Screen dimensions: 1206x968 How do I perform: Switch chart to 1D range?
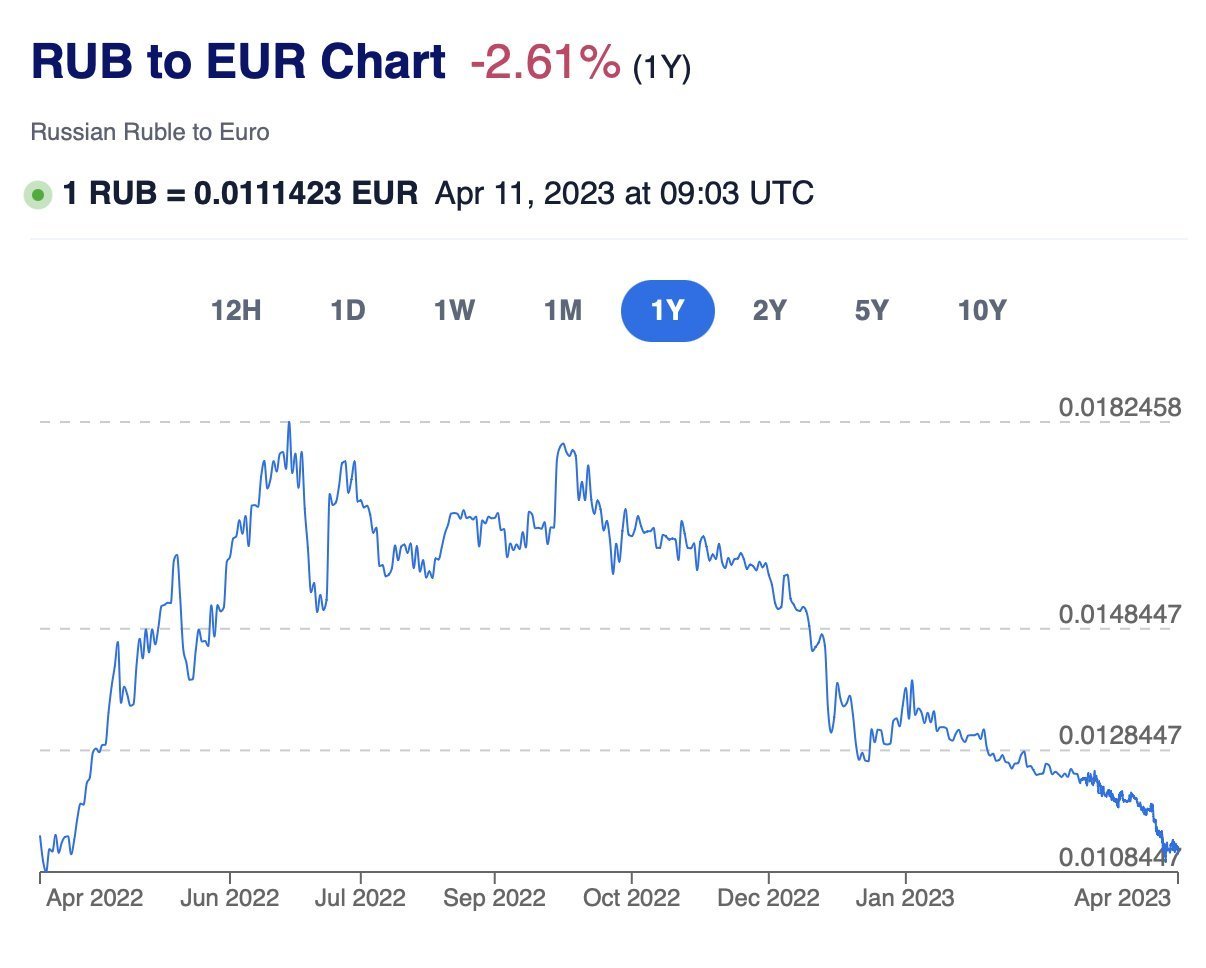[347, 311]
